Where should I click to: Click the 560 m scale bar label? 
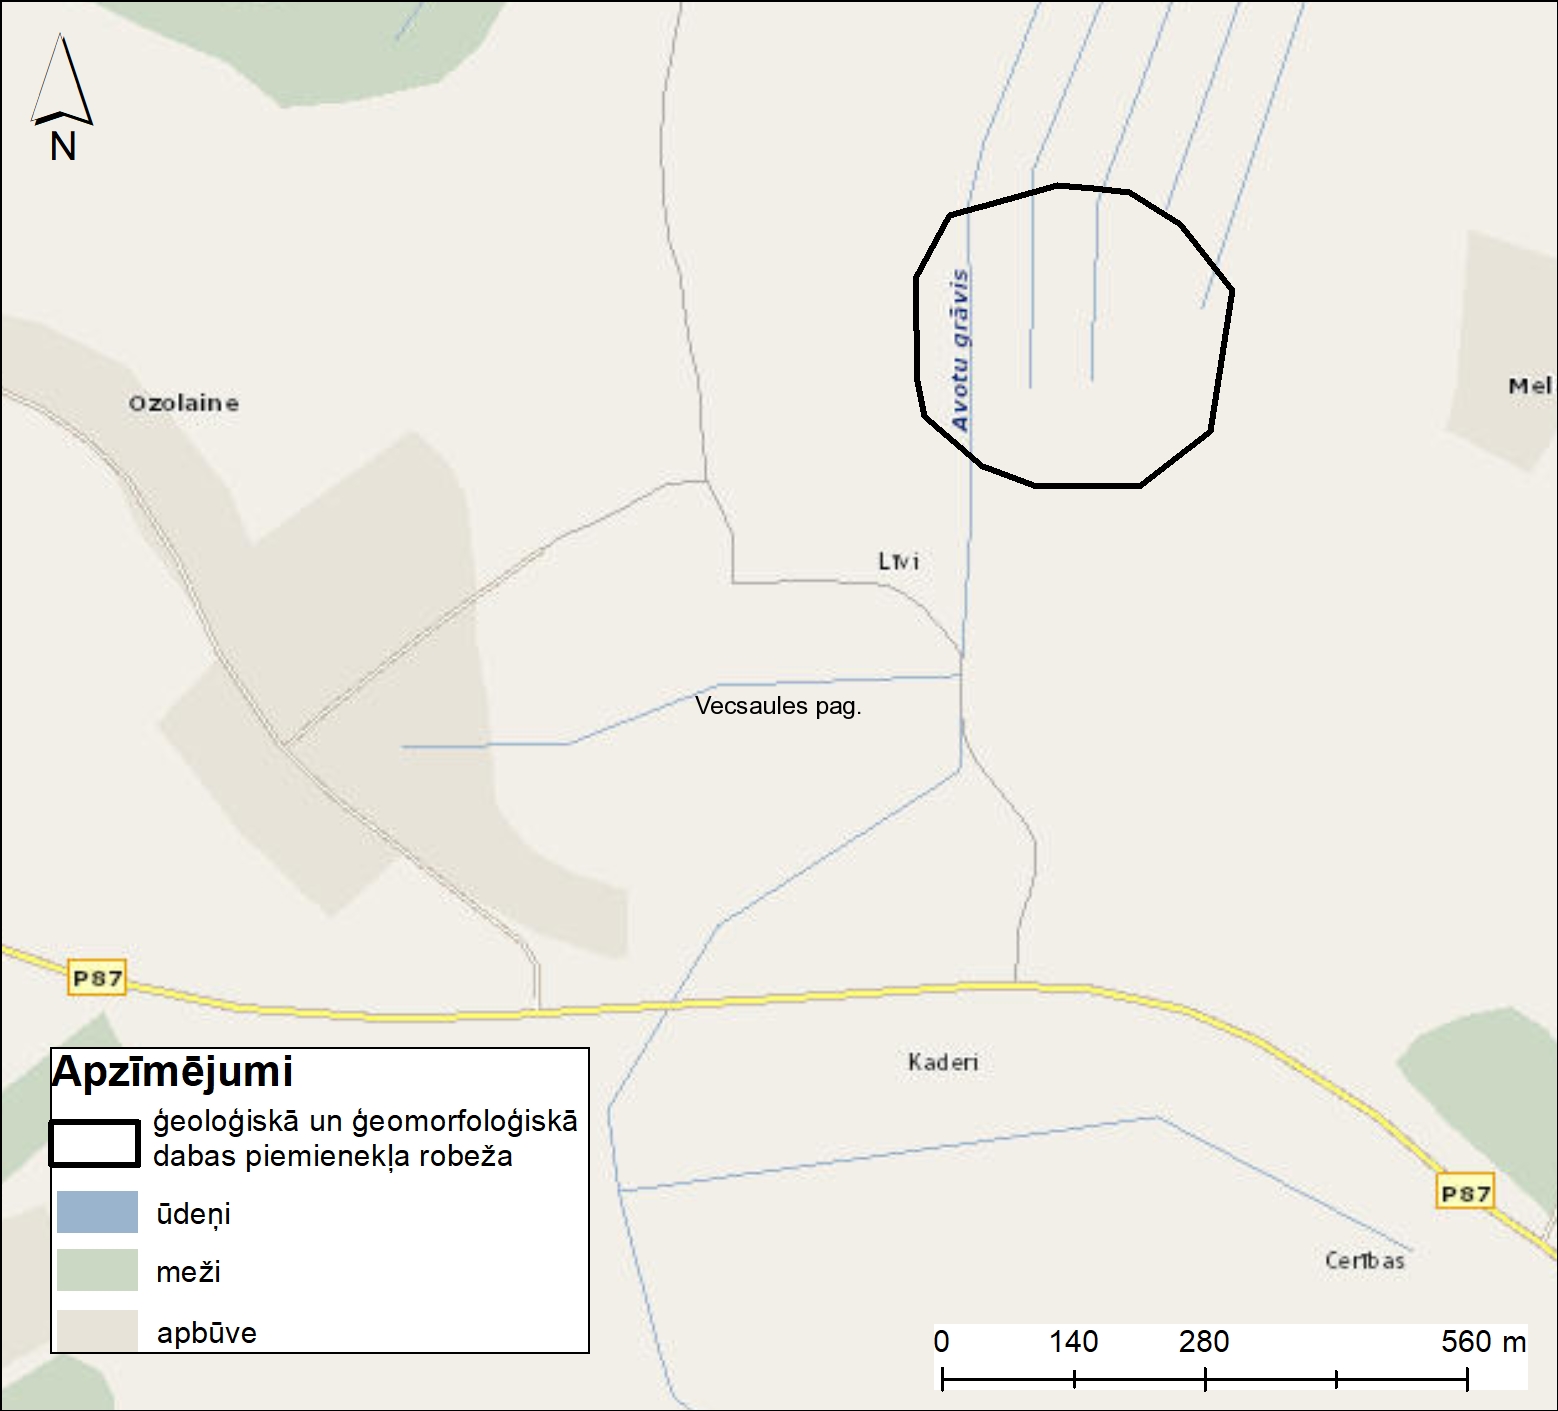point(1483,1341)
